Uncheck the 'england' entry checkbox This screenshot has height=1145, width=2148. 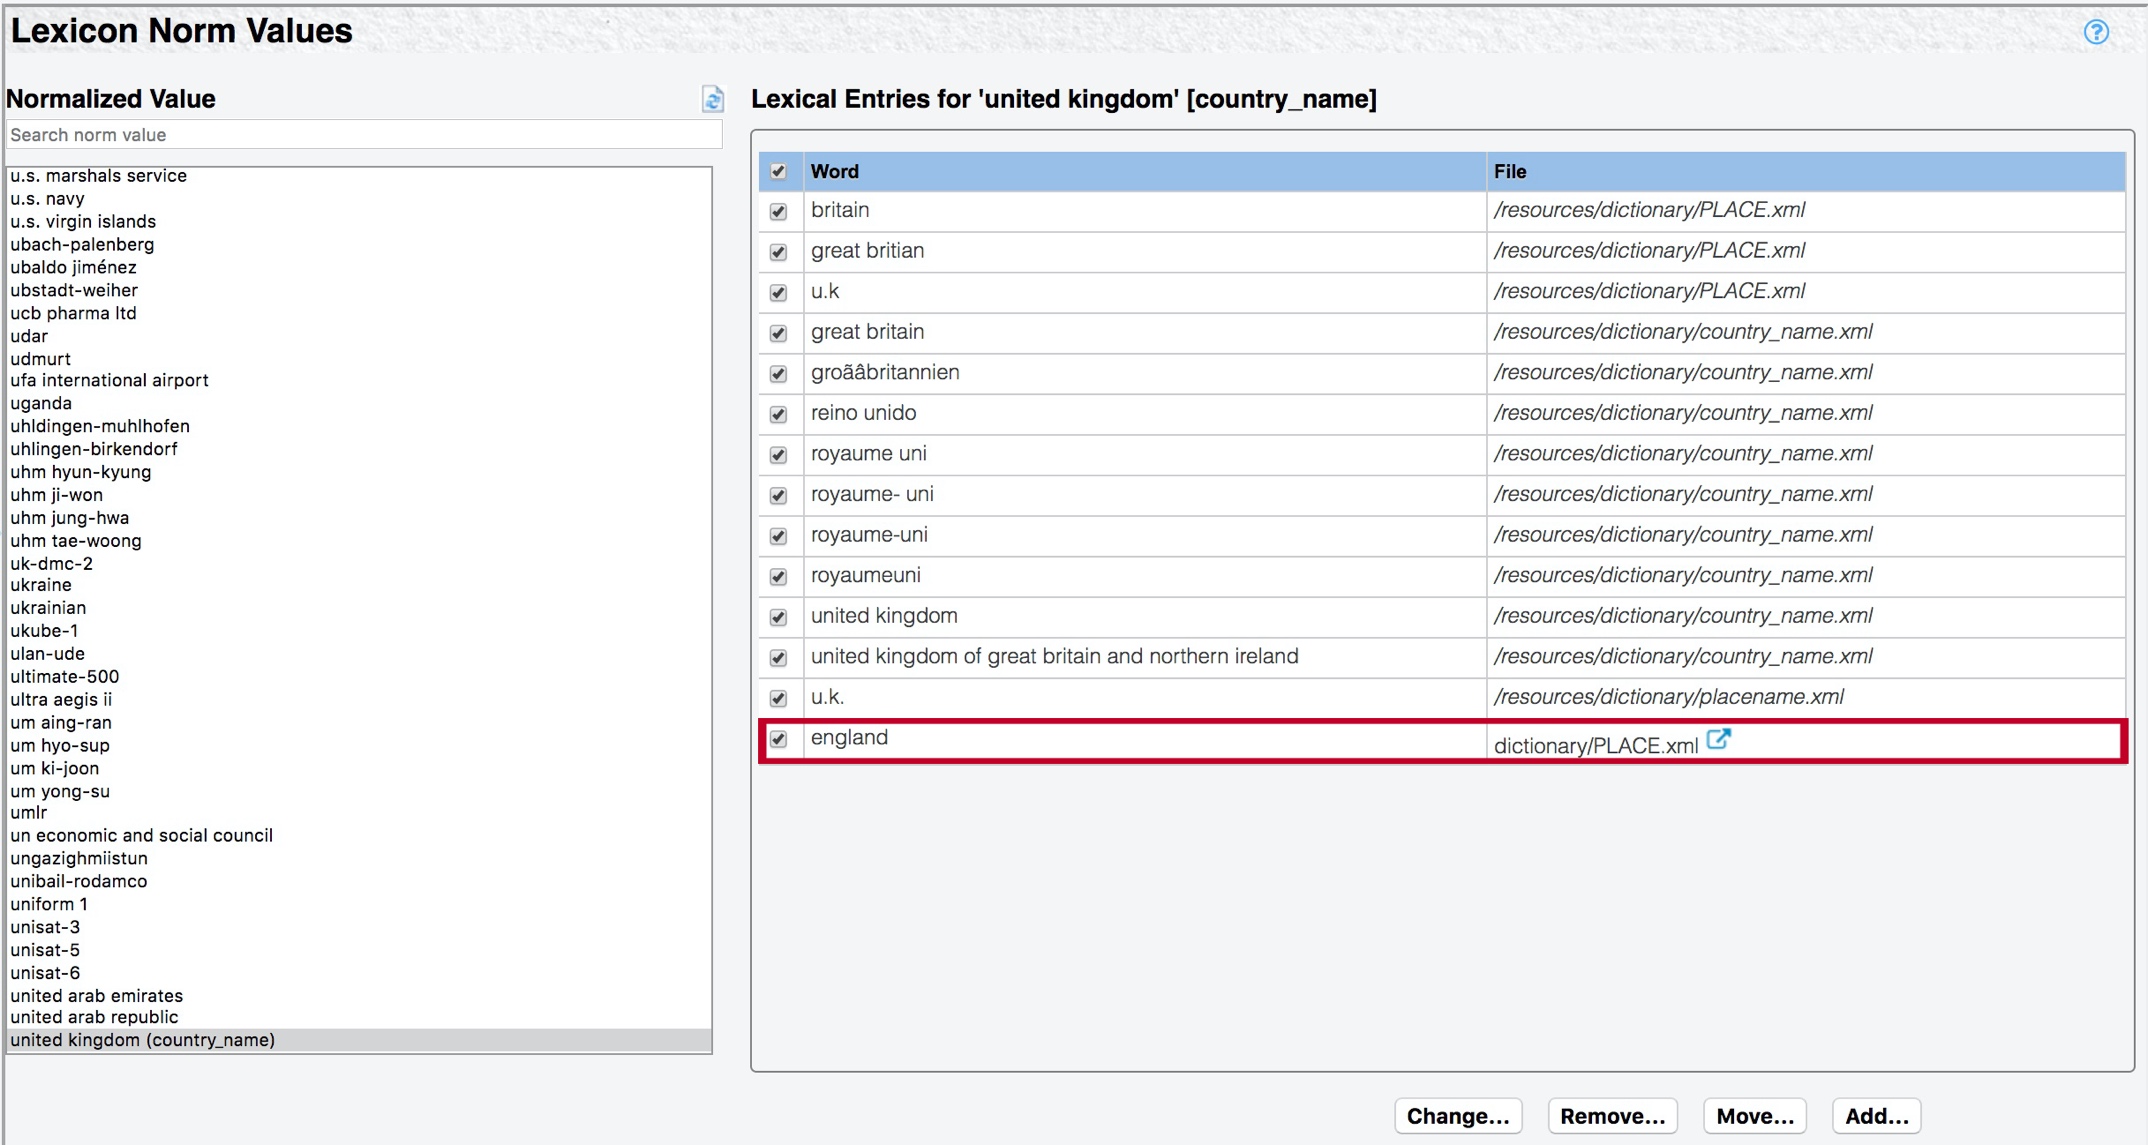778,740
